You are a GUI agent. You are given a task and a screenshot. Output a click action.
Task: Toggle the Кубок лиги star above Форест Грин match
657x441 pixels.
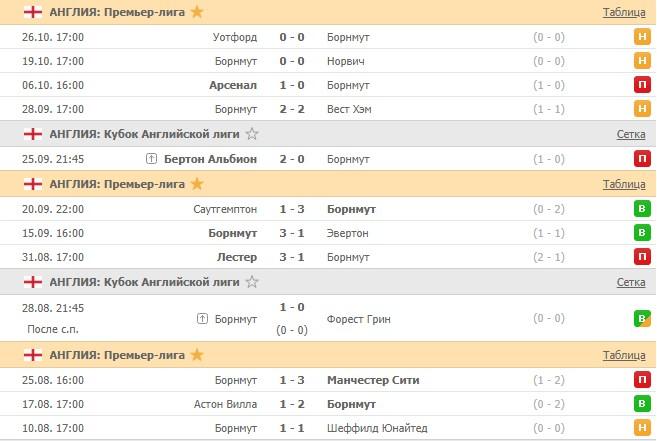click(252, 282)
